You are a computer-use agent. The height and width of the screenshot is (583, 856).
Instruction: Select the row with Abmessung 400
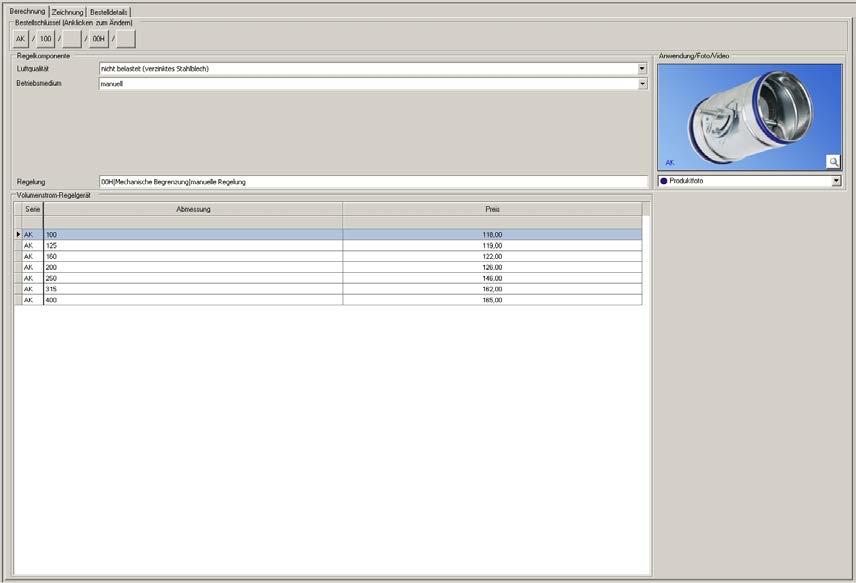tap(328, 300)
